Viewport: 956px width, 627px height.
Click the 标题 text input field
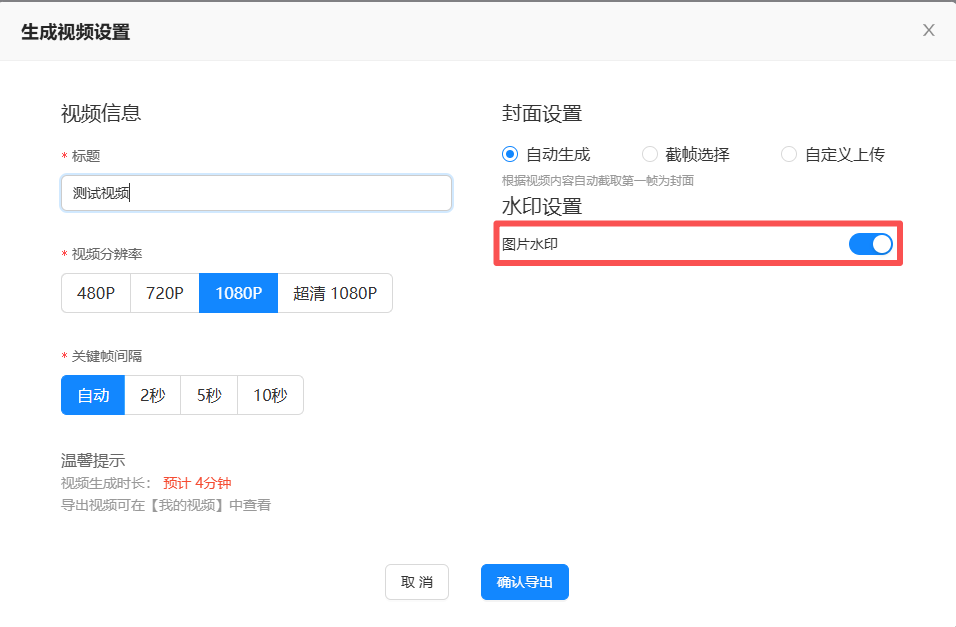coord(256,193)
